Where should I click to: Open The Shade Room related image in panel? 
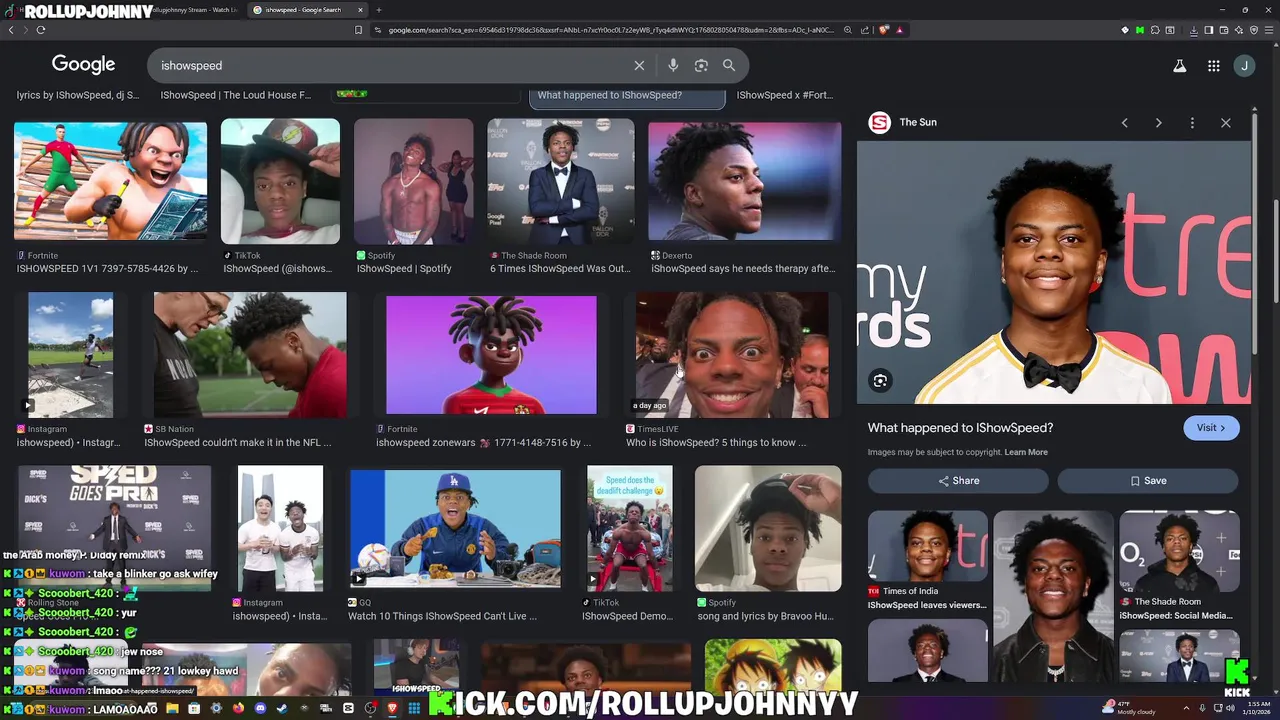[x=1179, y=551]
